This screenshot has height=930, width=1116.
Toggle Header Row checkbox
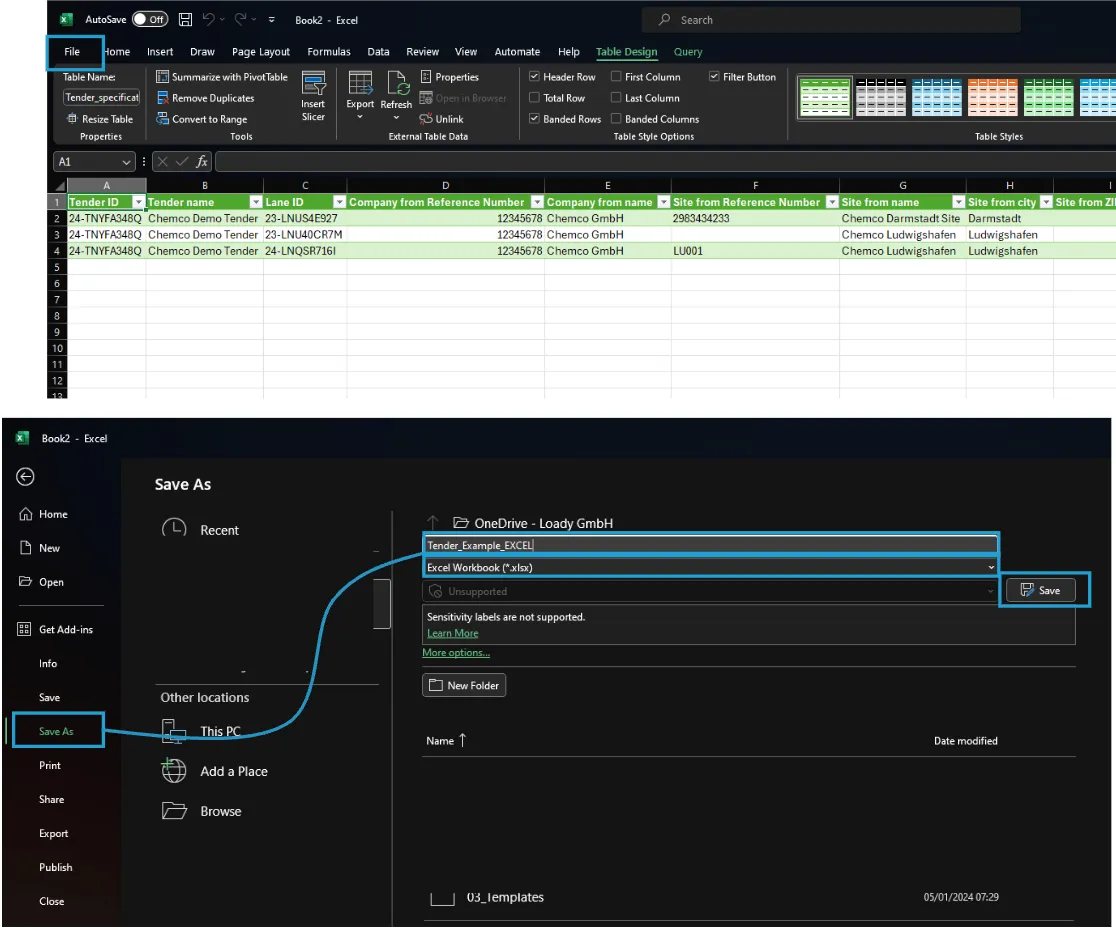coord(535,76)
